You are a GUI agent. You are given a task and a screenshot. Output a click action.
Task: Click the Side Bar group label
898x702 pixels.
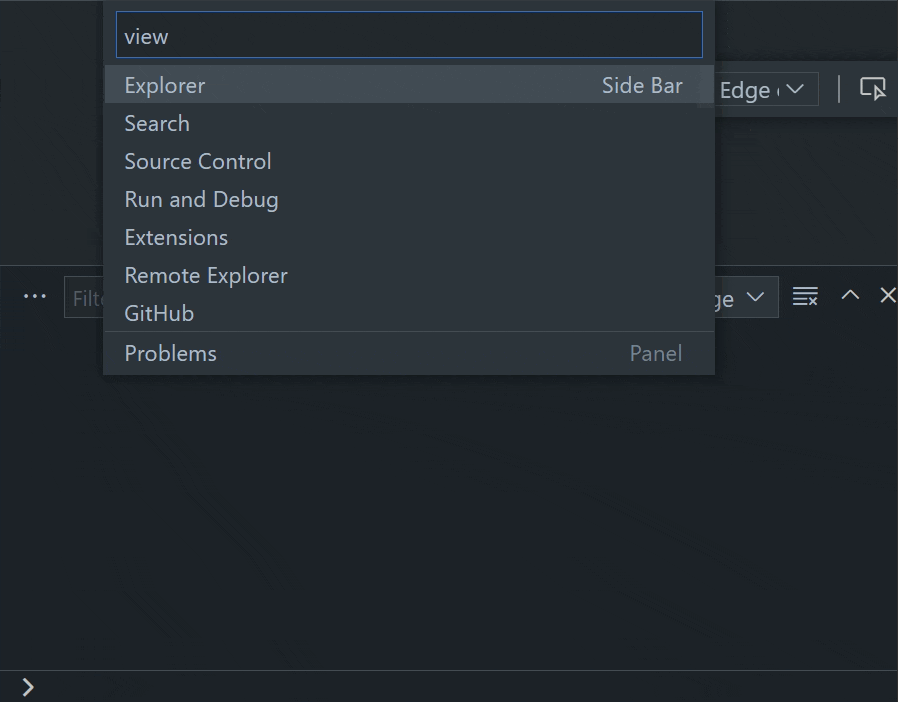coord(642,85)
